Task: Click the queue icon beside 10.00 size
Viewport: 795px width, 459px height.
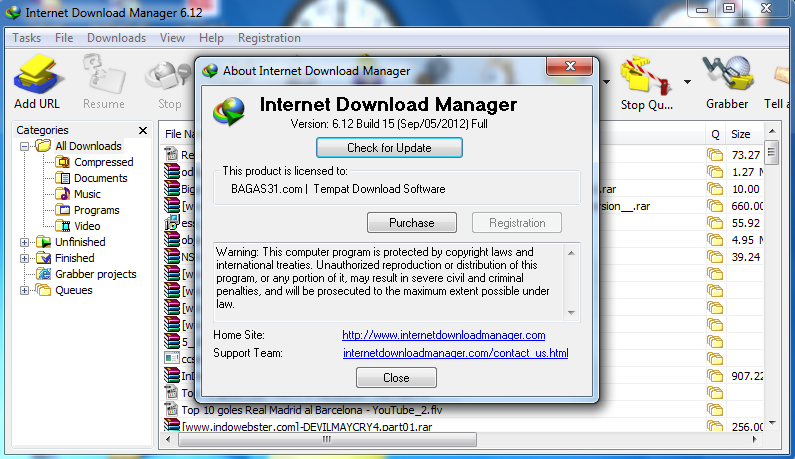Action: click(x=715, y=189)
